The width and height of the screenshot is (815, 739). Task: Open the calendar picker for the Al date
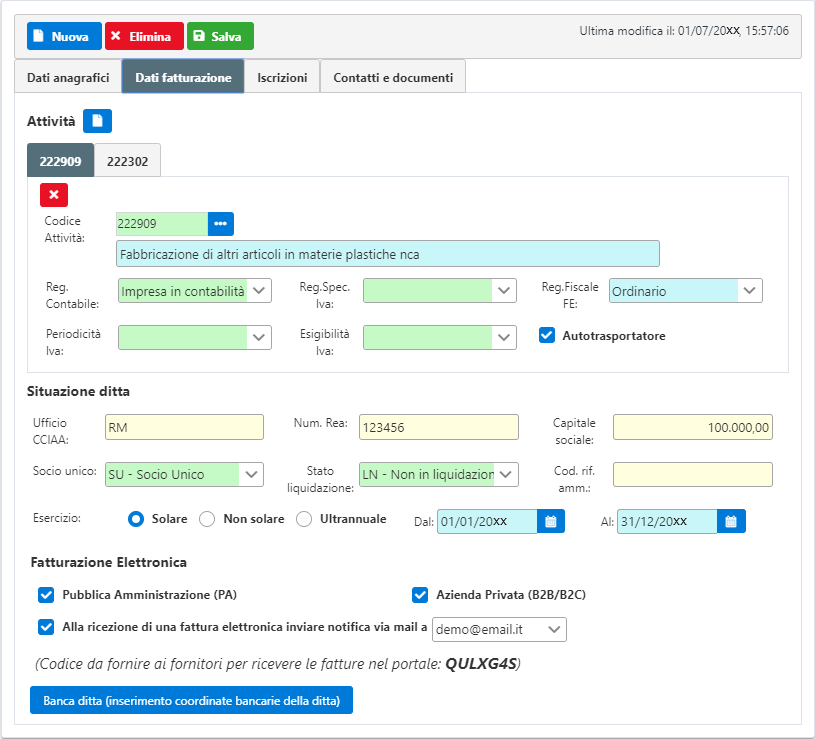[x=731, y=521]
